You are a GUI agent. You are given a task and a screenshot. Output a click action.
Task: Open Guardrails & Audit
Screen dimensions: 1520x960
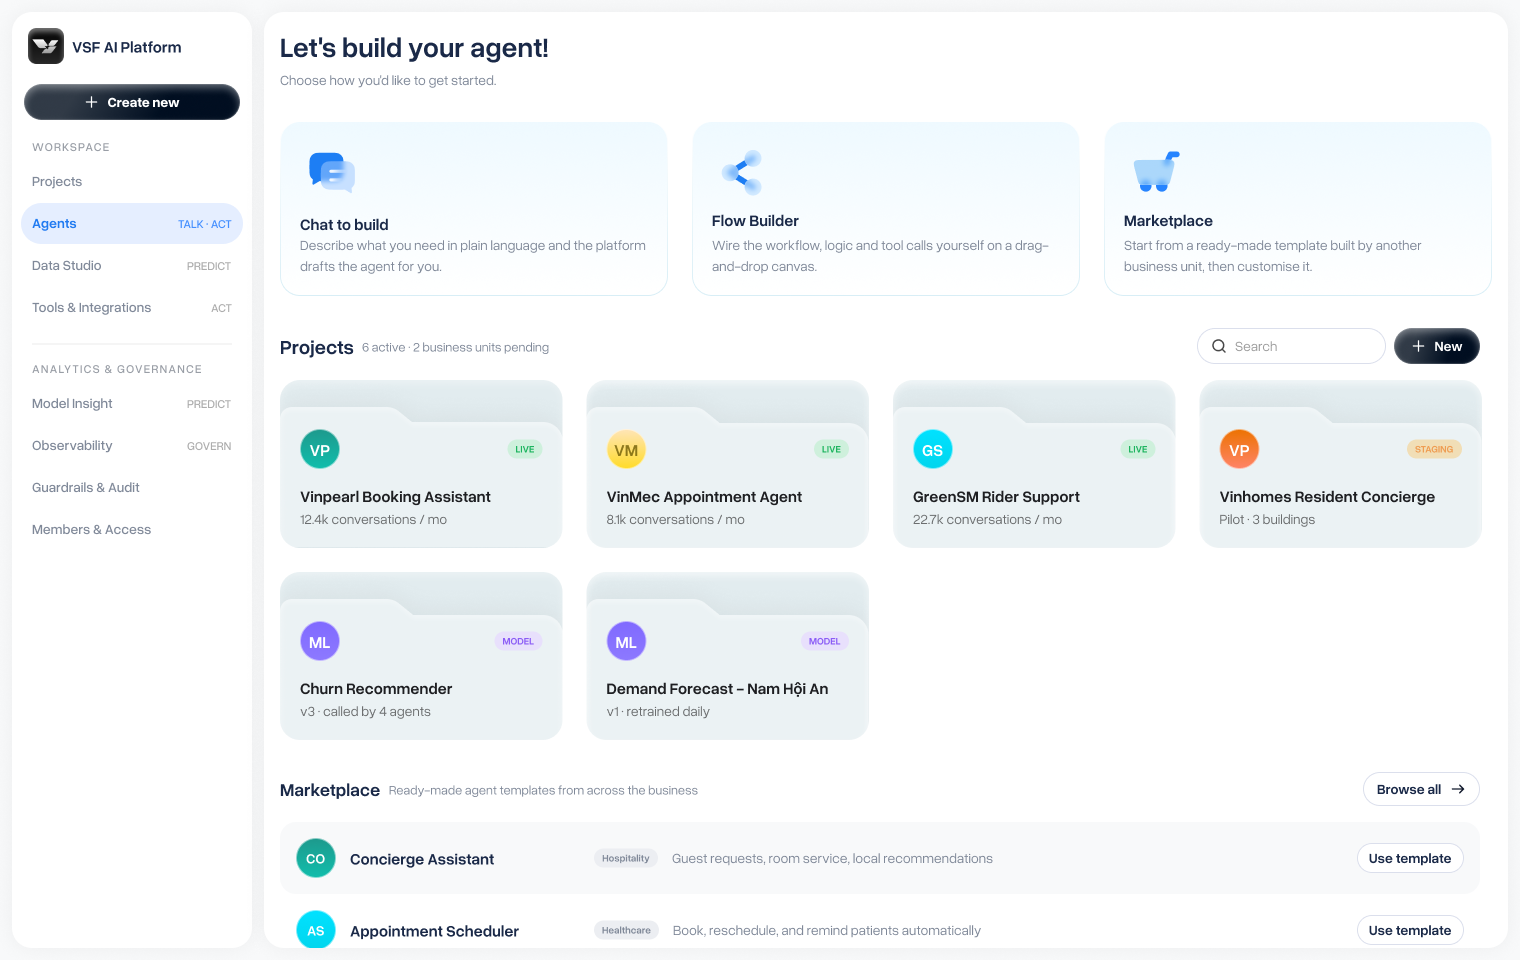point(132,488)
